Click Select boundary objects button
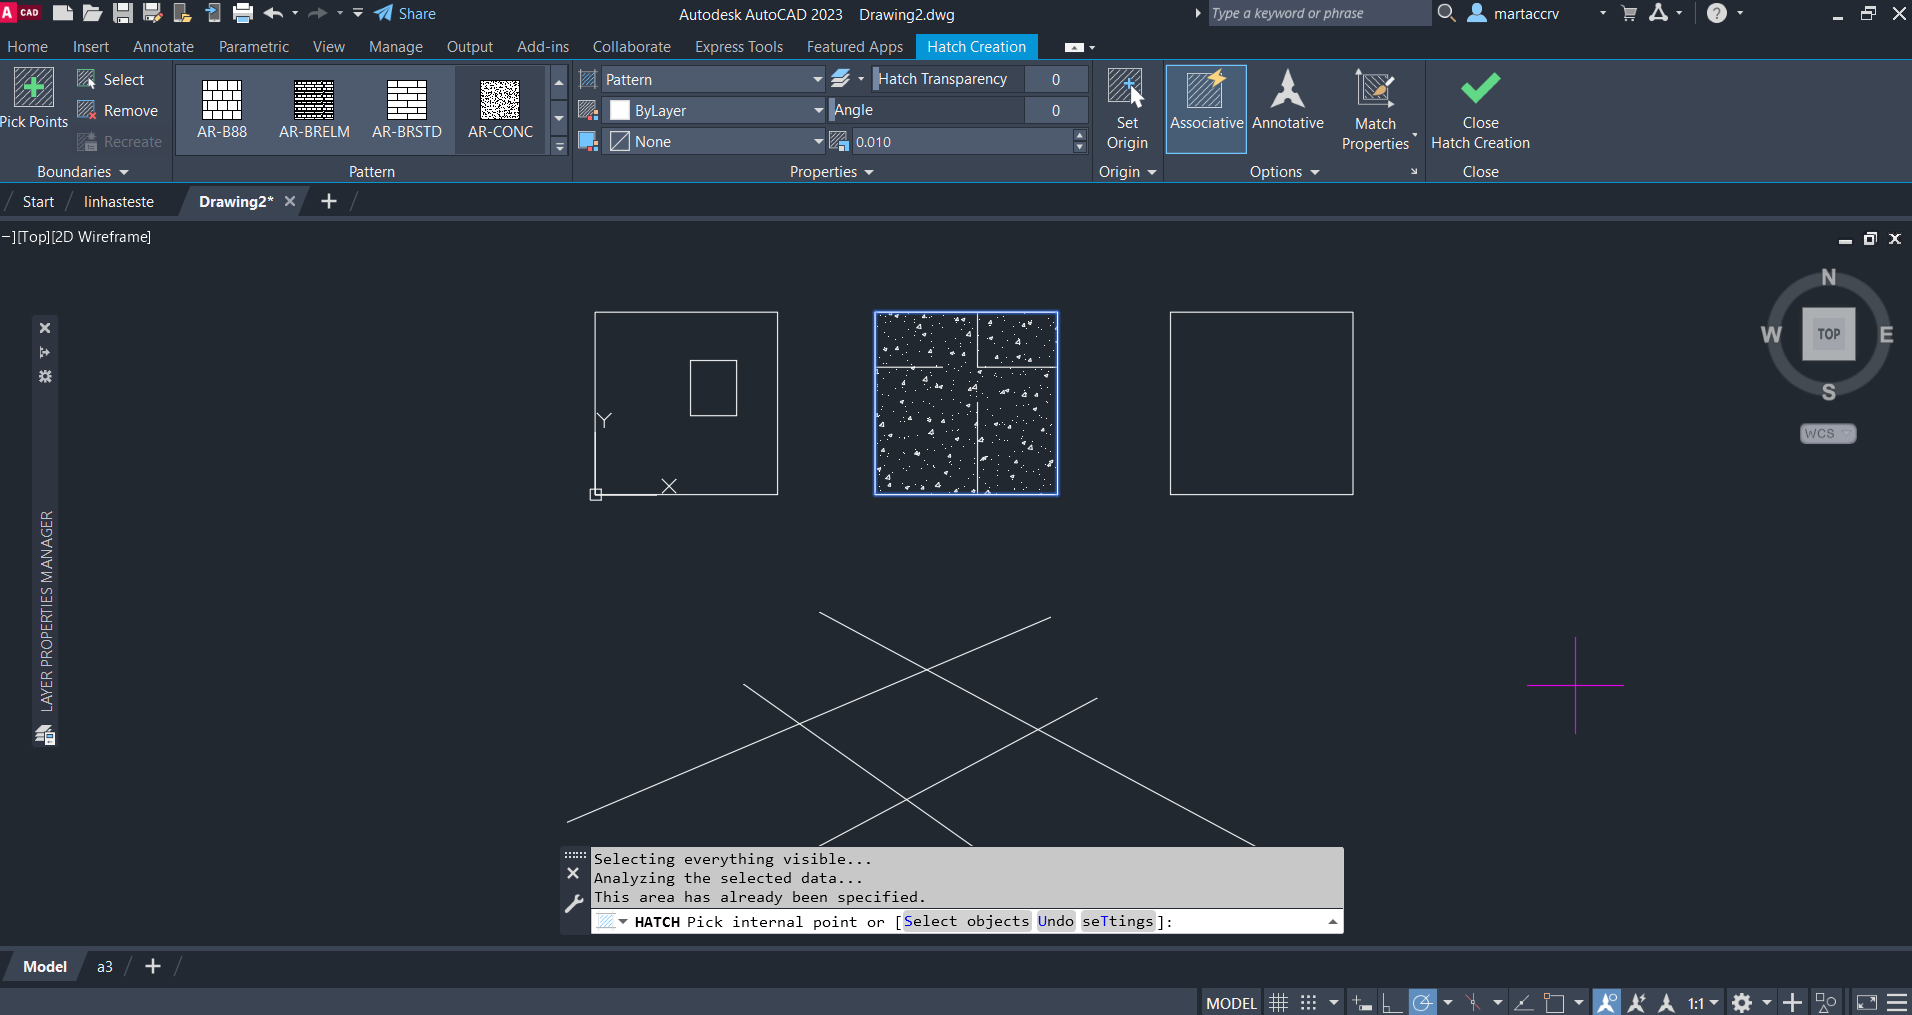The height and width of the screenshot is (1015, 1912). point(111,79)
